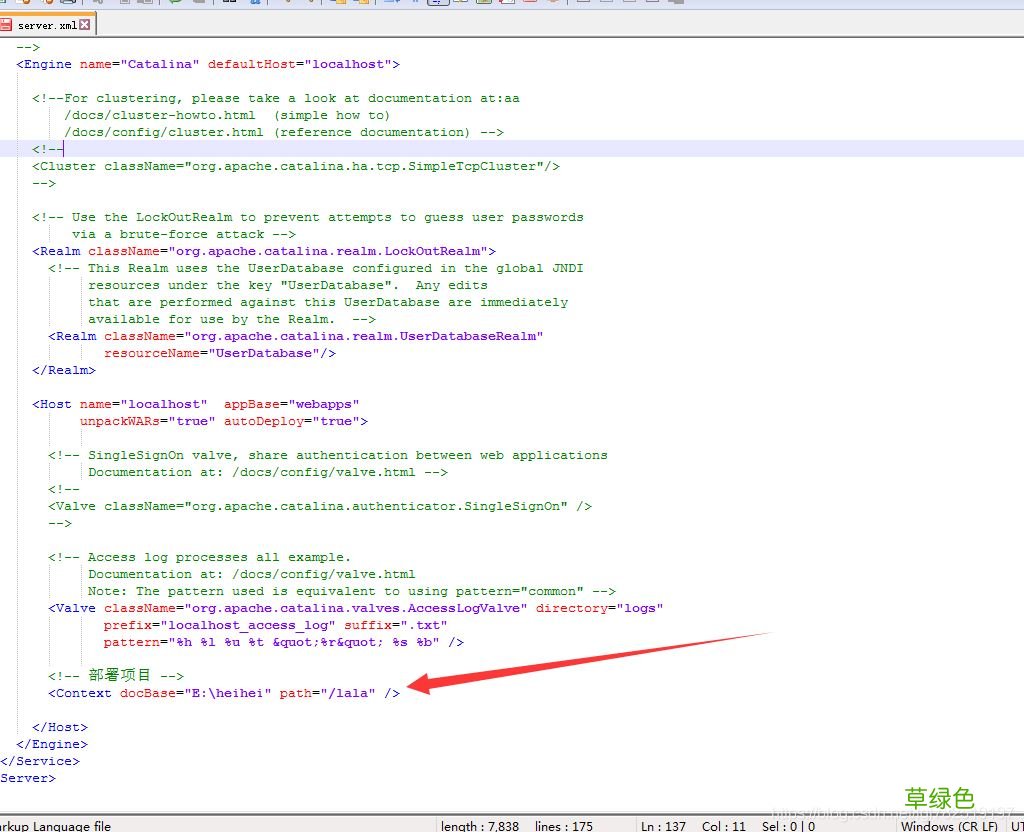The height and width of the screenshot is (832, 1024).
Task: Close the server.xml tab
Action: coord(85,25)
